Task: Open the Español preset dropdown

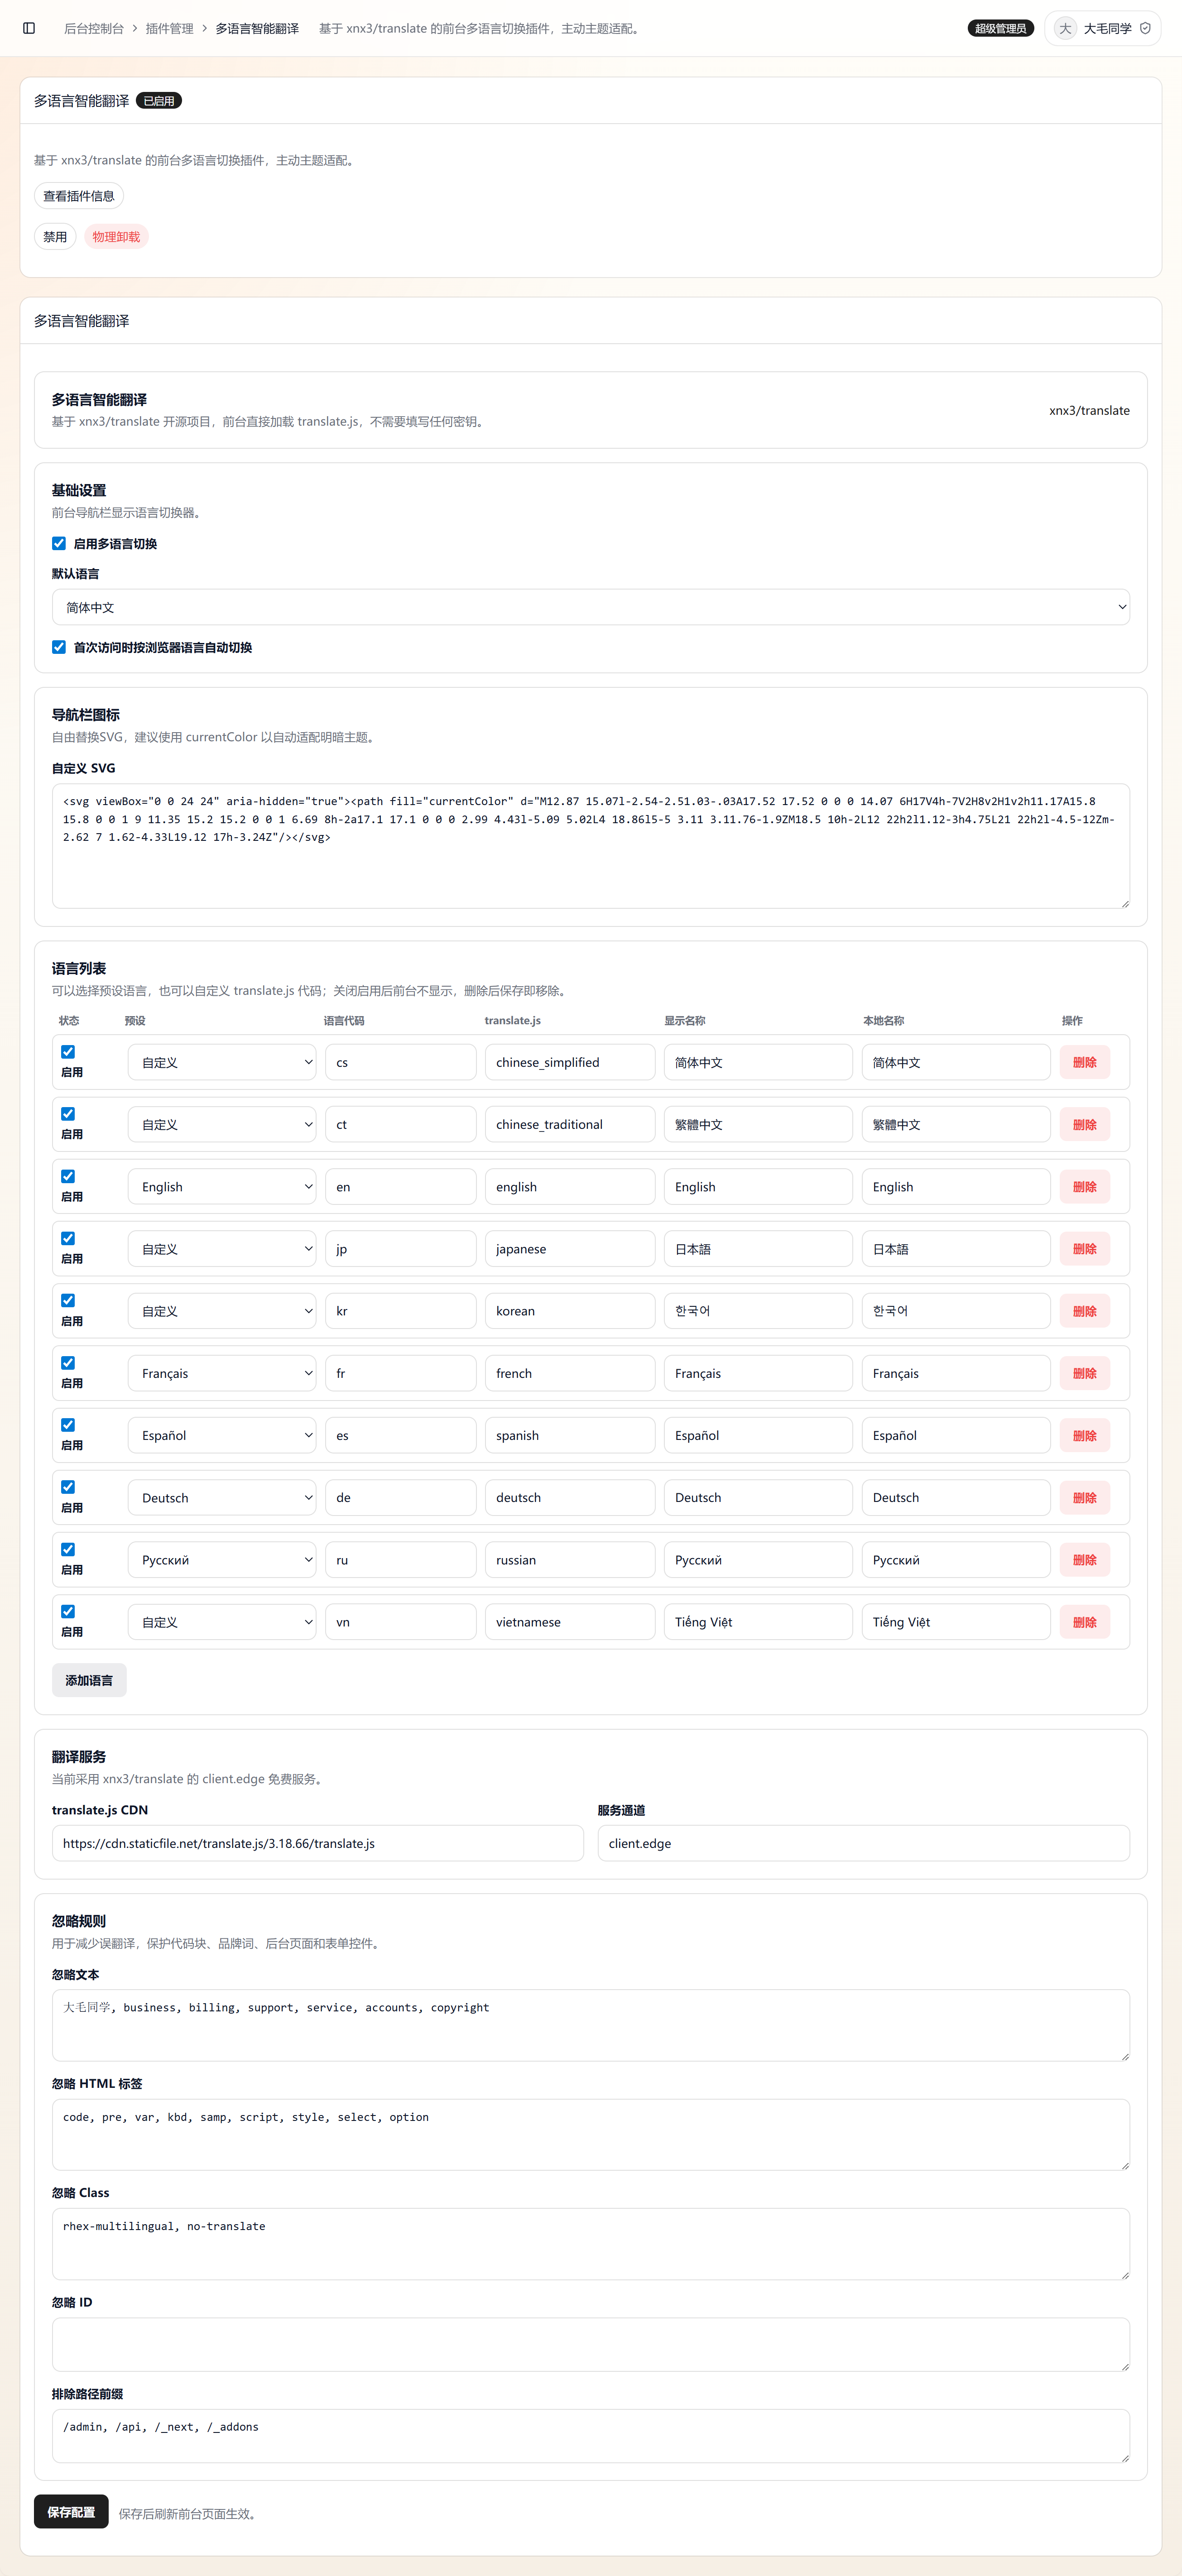Action: [222, 1435]
